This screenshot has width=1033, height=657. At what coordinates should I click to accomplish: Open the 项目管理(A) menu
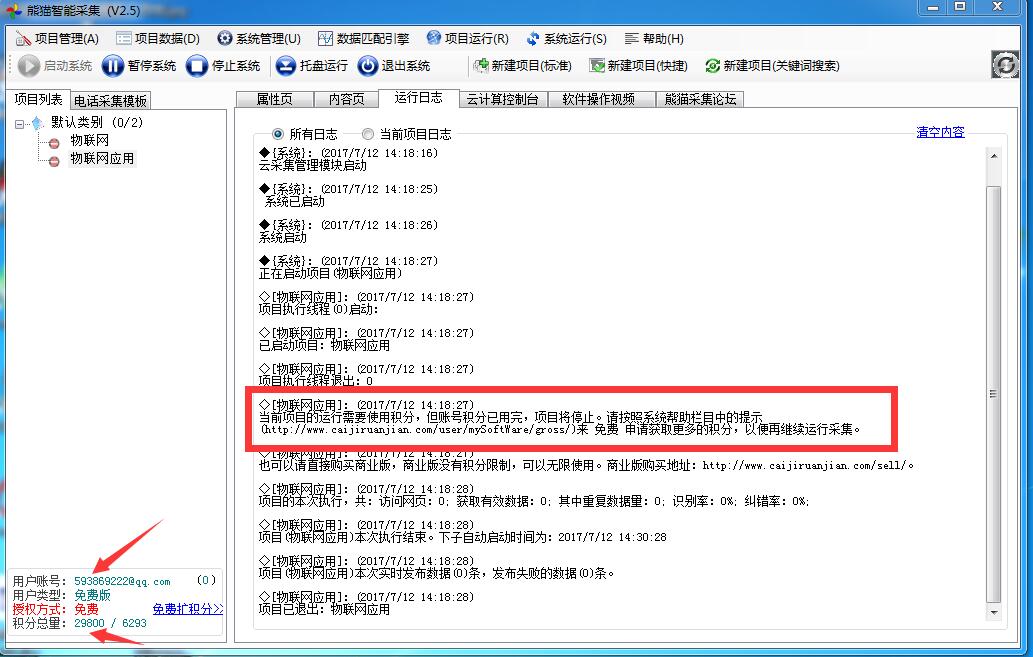[57, 39]
